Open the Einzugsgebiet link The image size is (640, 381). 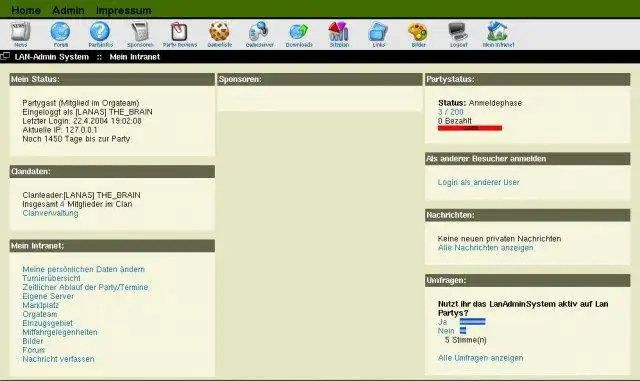point(47,323)
